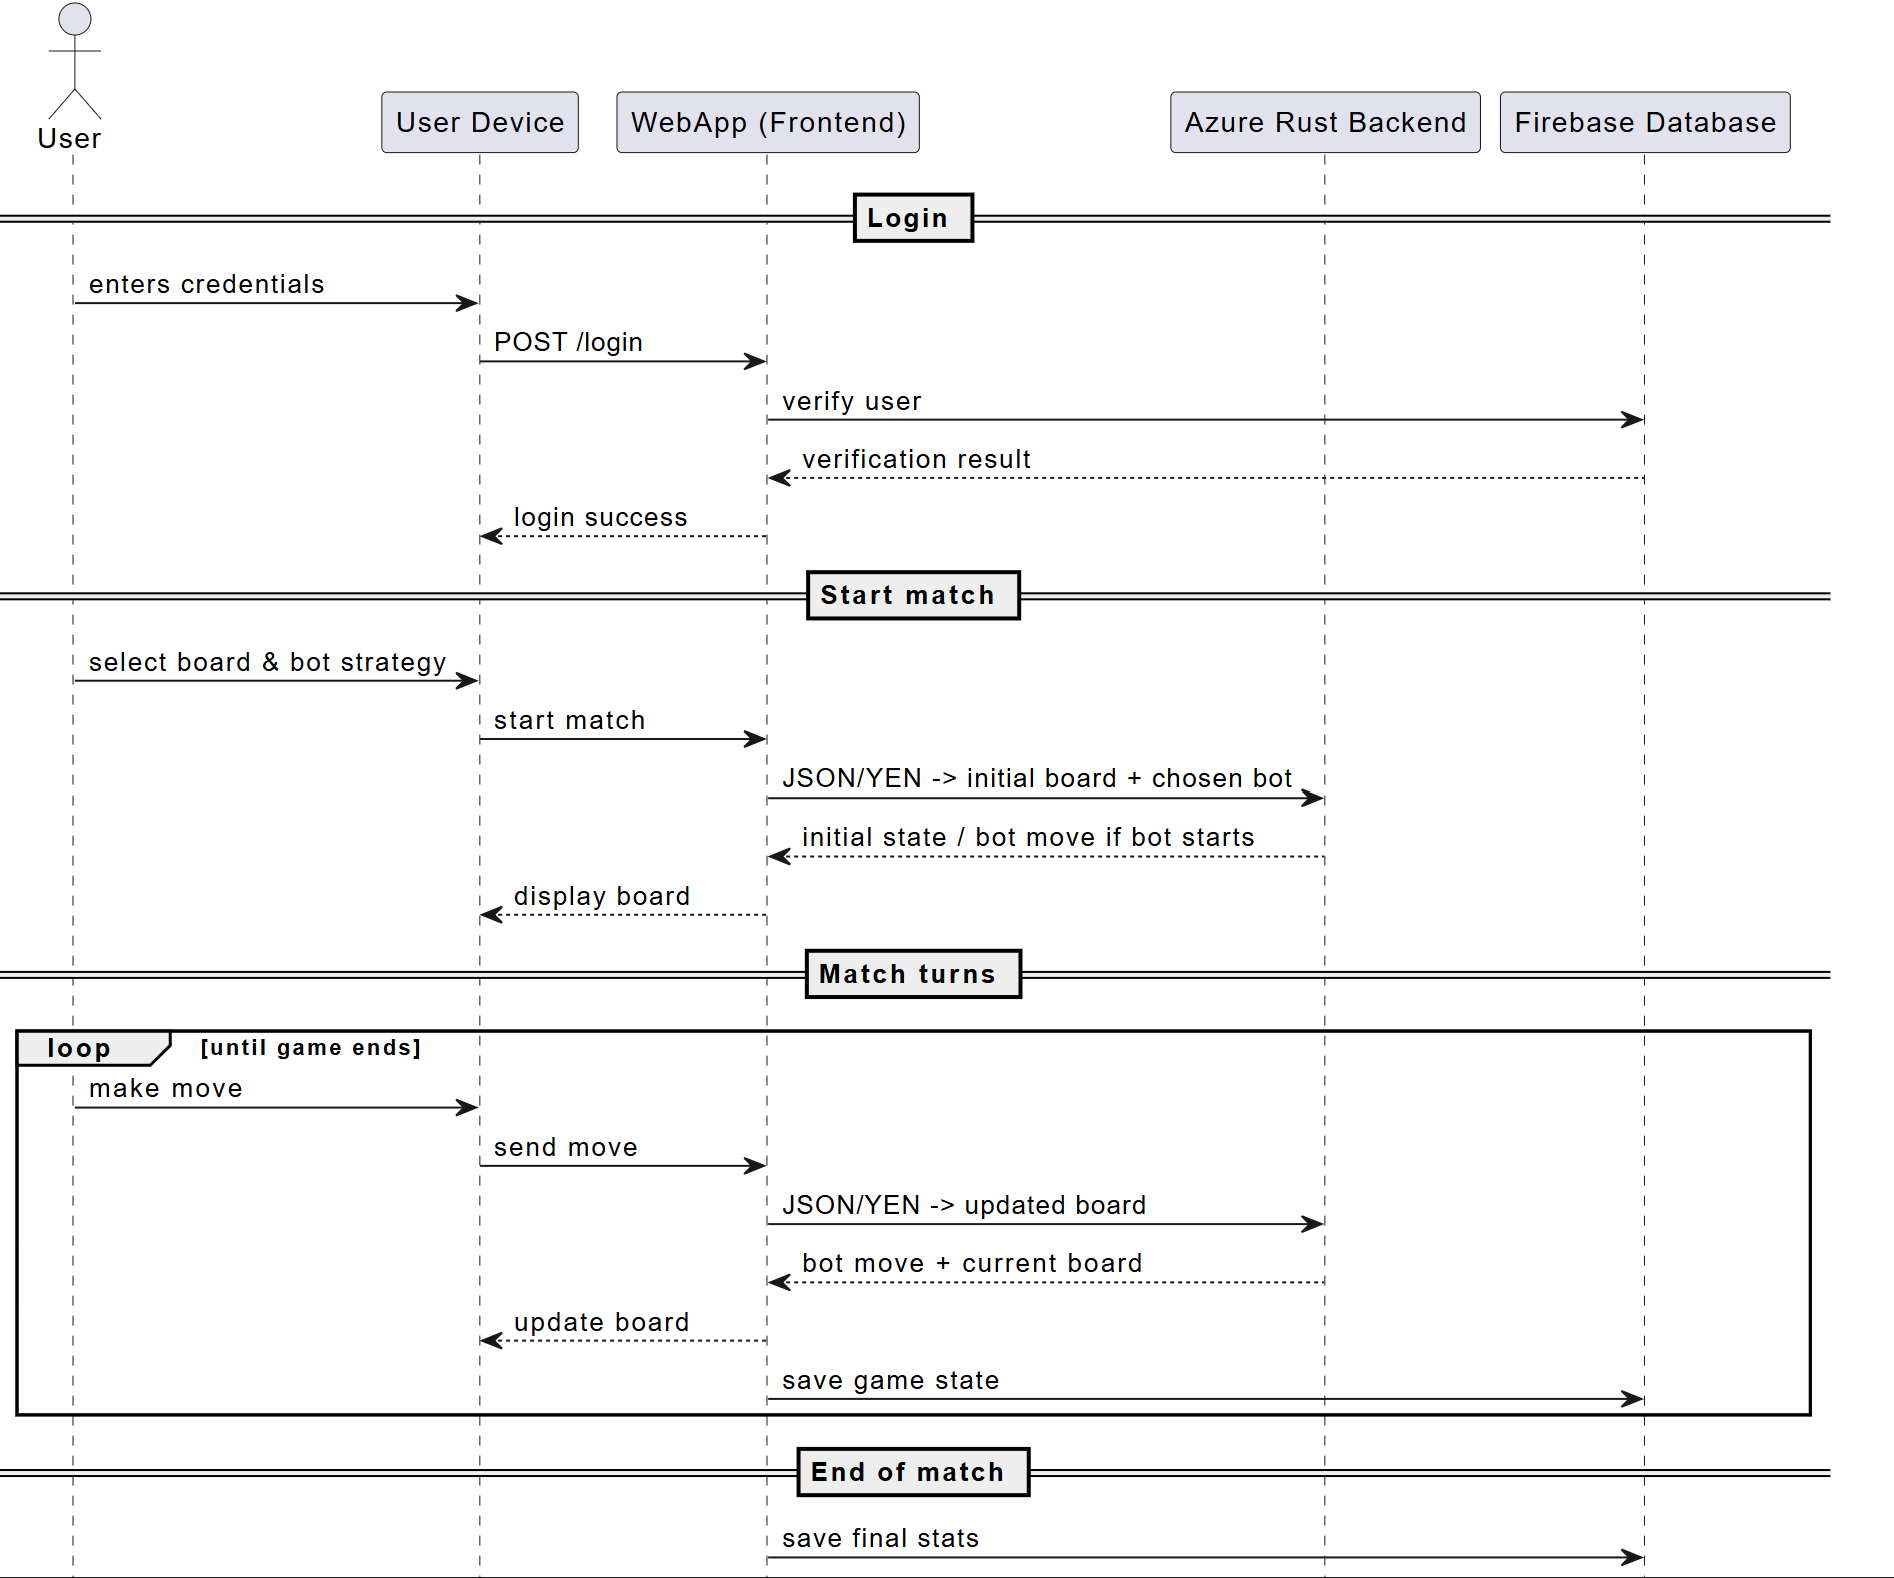The width and height of the screenshot is (1894, 1578).
Task: Select the Start match section divider
Action: (x=911, y=594)
